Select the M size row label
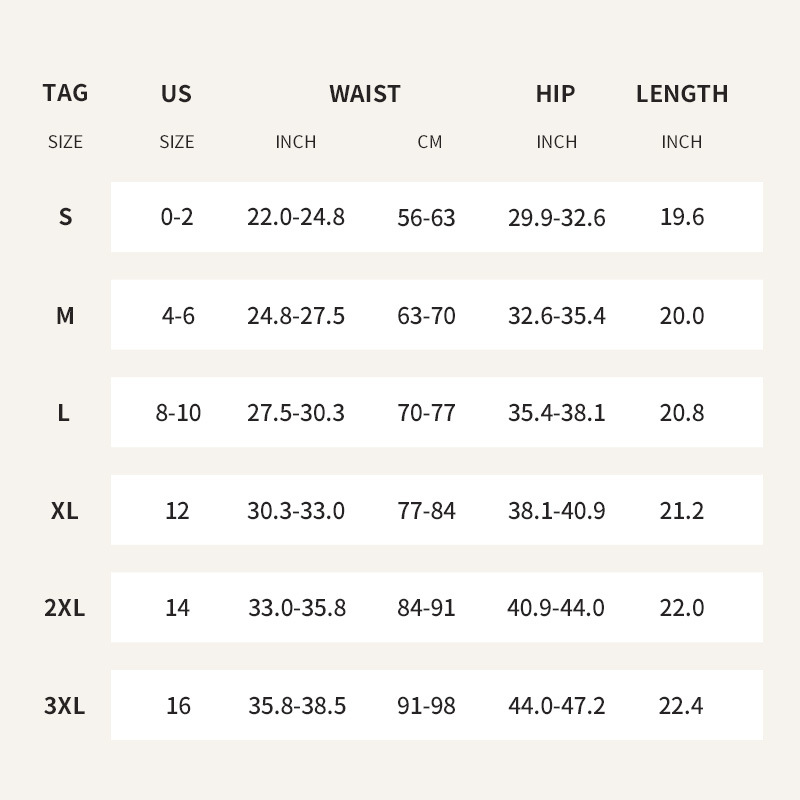The width and height of the screenshot is (800, 800). [65, 316]
